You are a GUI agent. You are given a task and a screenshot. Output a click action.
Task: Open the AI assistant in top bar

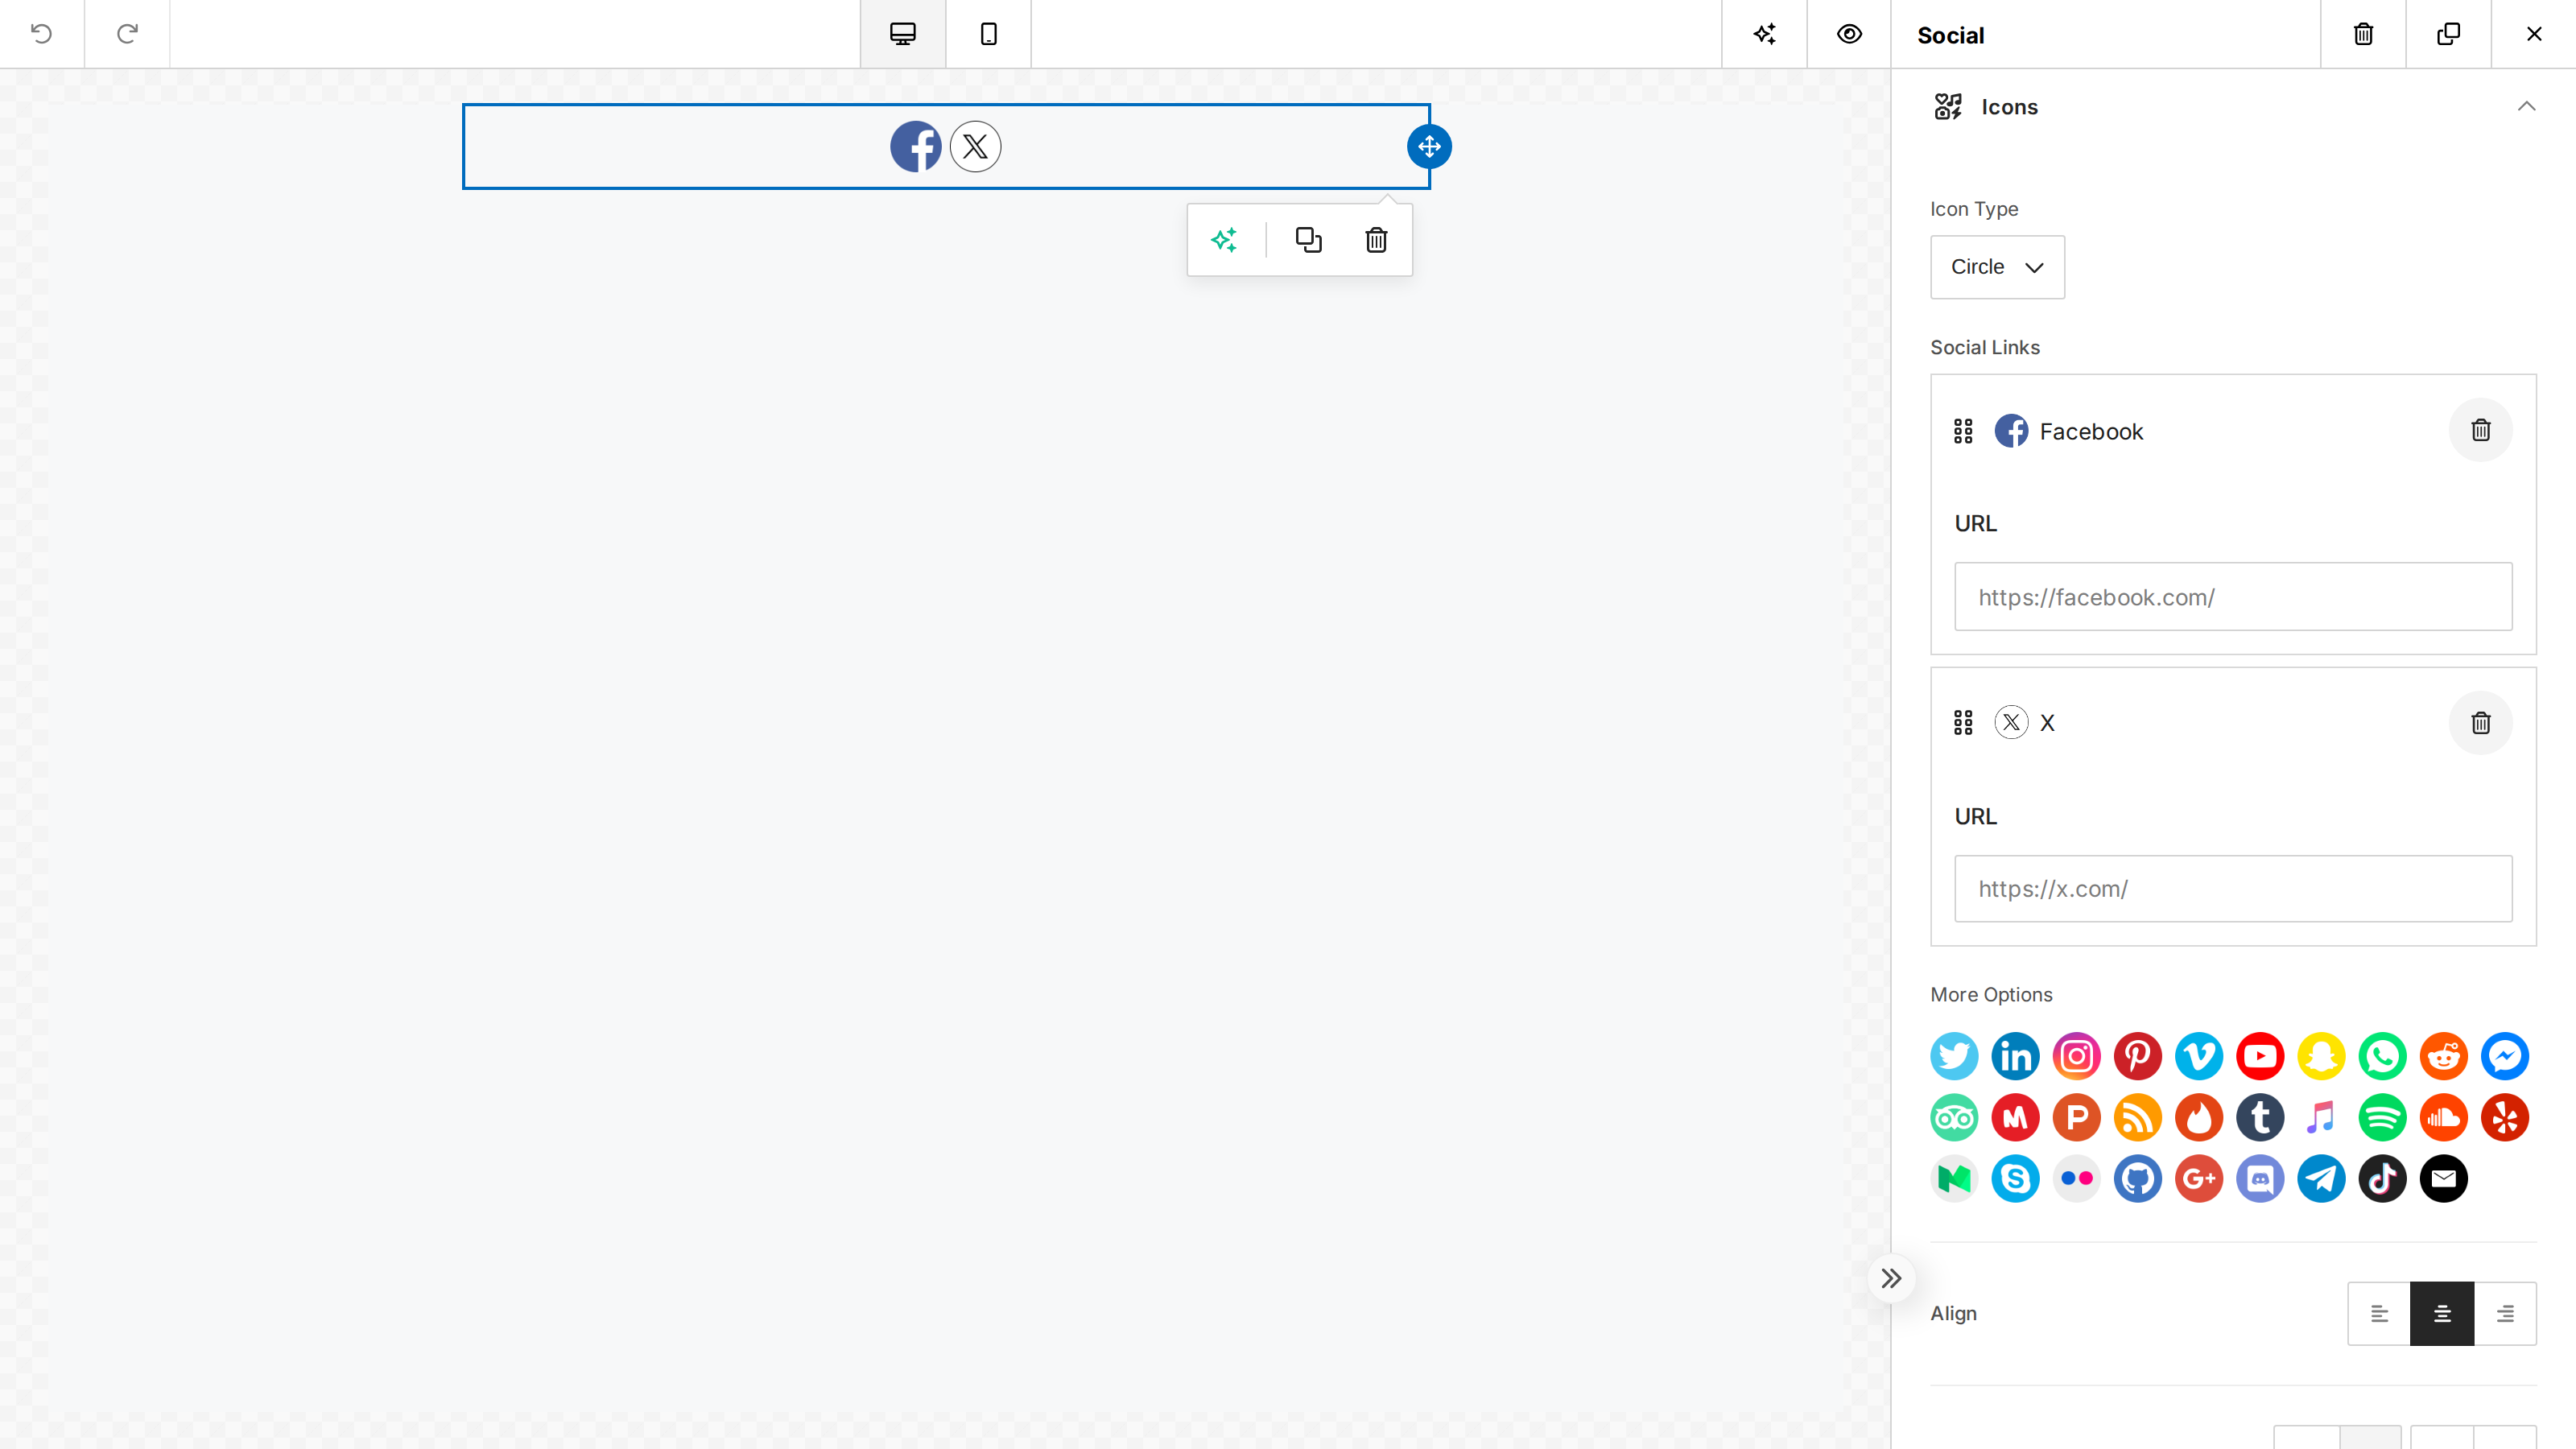pos(1764,34)
